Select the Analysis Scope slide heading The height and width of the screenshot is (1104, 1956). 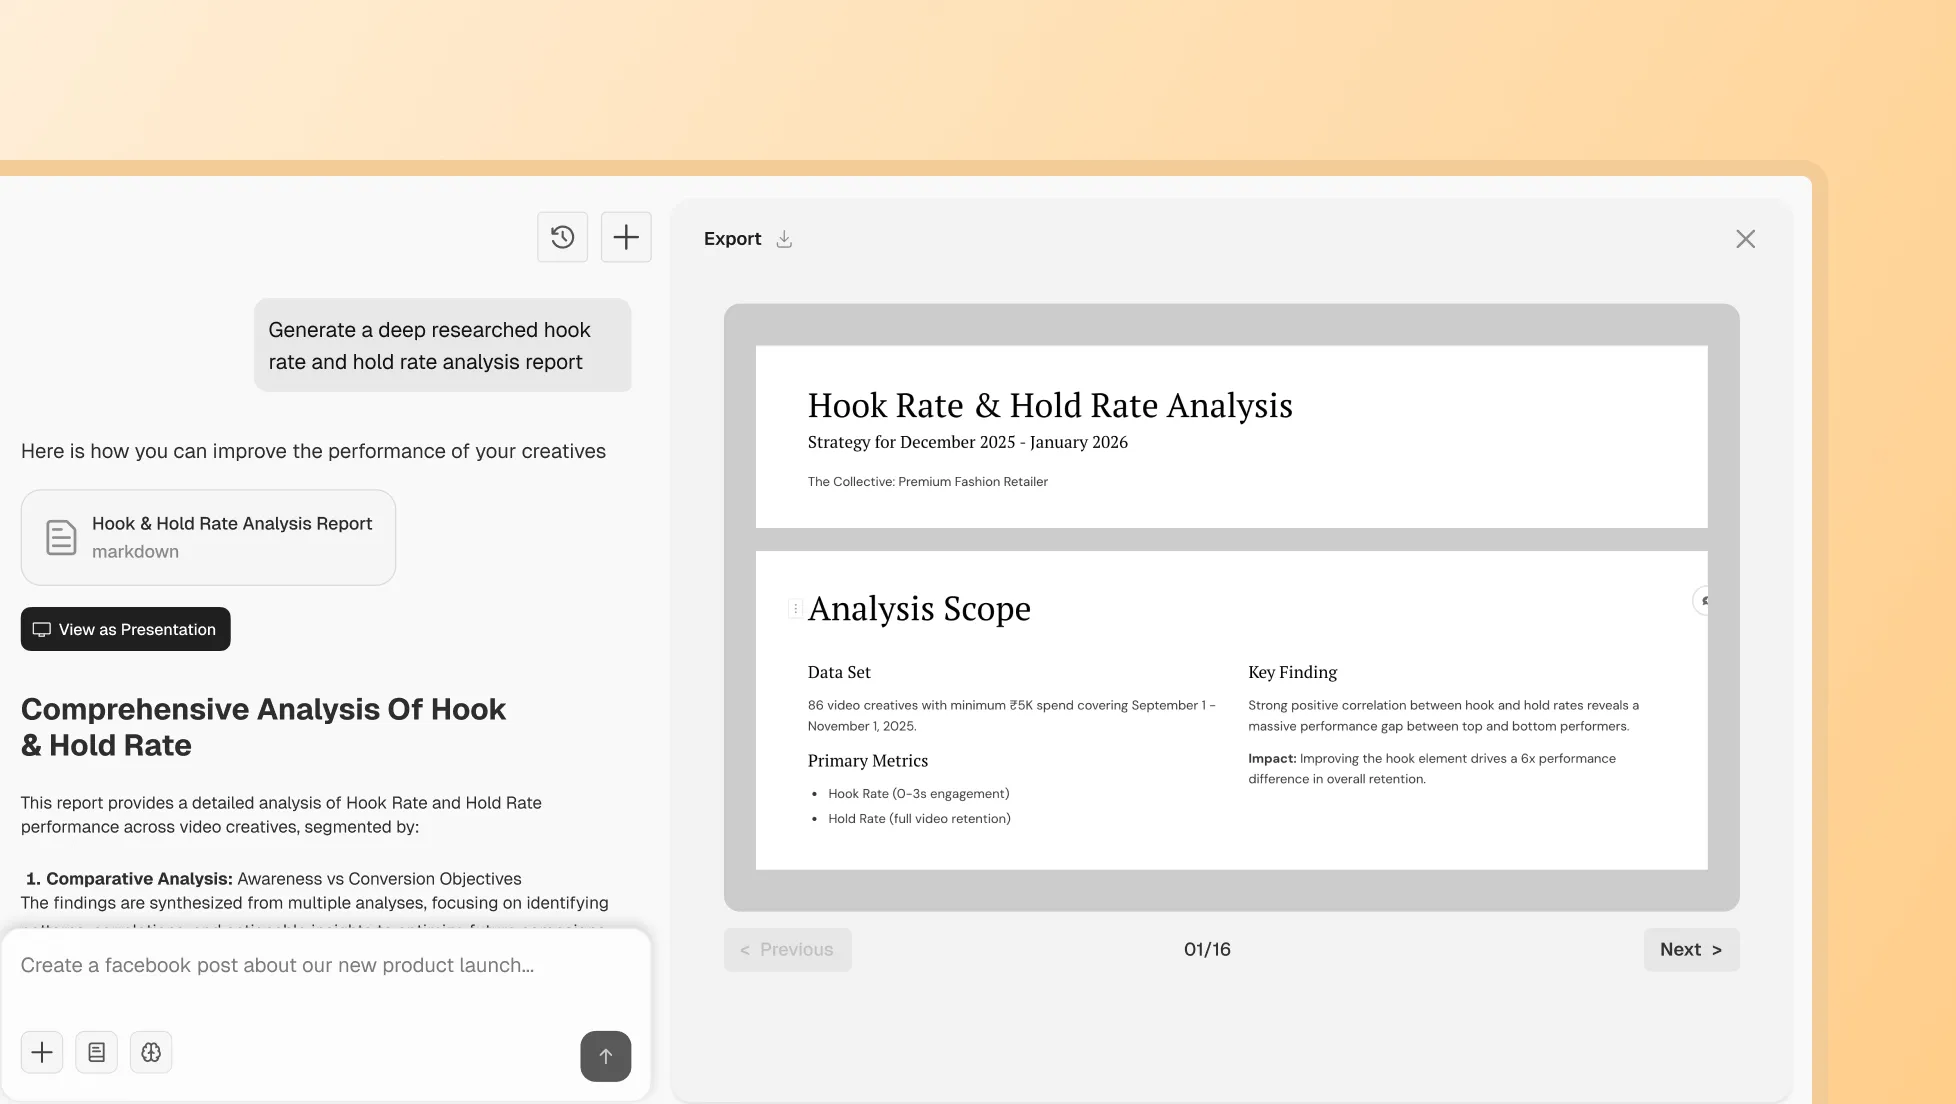click(919, 608)
